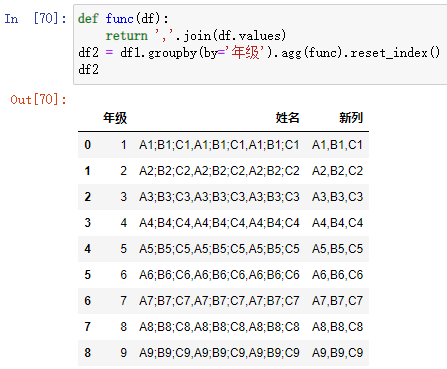Screen dimensions: 447x369
Task: Click cell A1;B1;C1,A1;B1;C1,A1;B1;C1
Action: coord(219,145)
